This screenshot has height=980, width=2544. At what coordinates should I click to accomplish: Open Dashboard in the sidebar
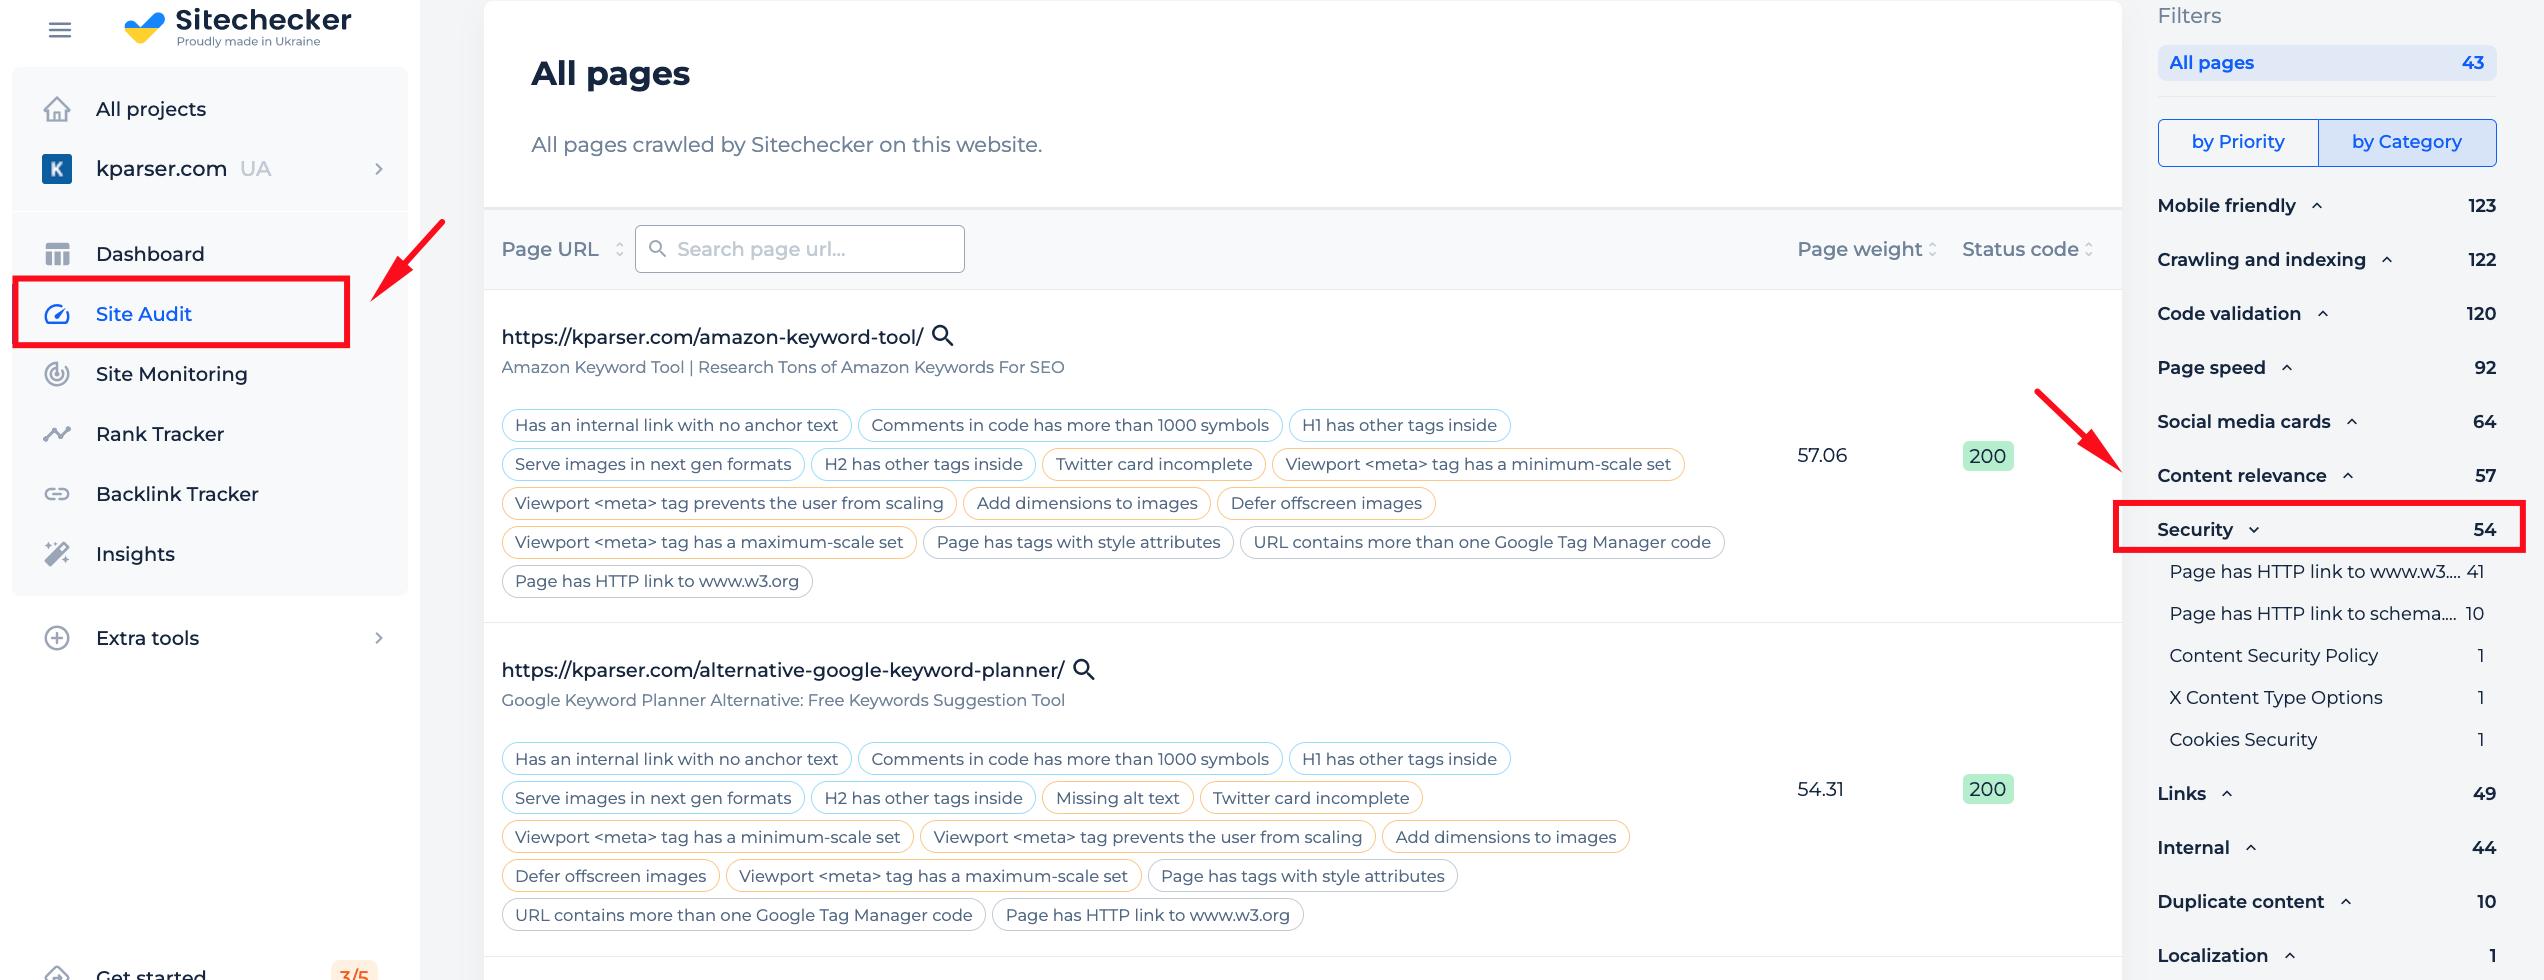click(x=150, y=254)
